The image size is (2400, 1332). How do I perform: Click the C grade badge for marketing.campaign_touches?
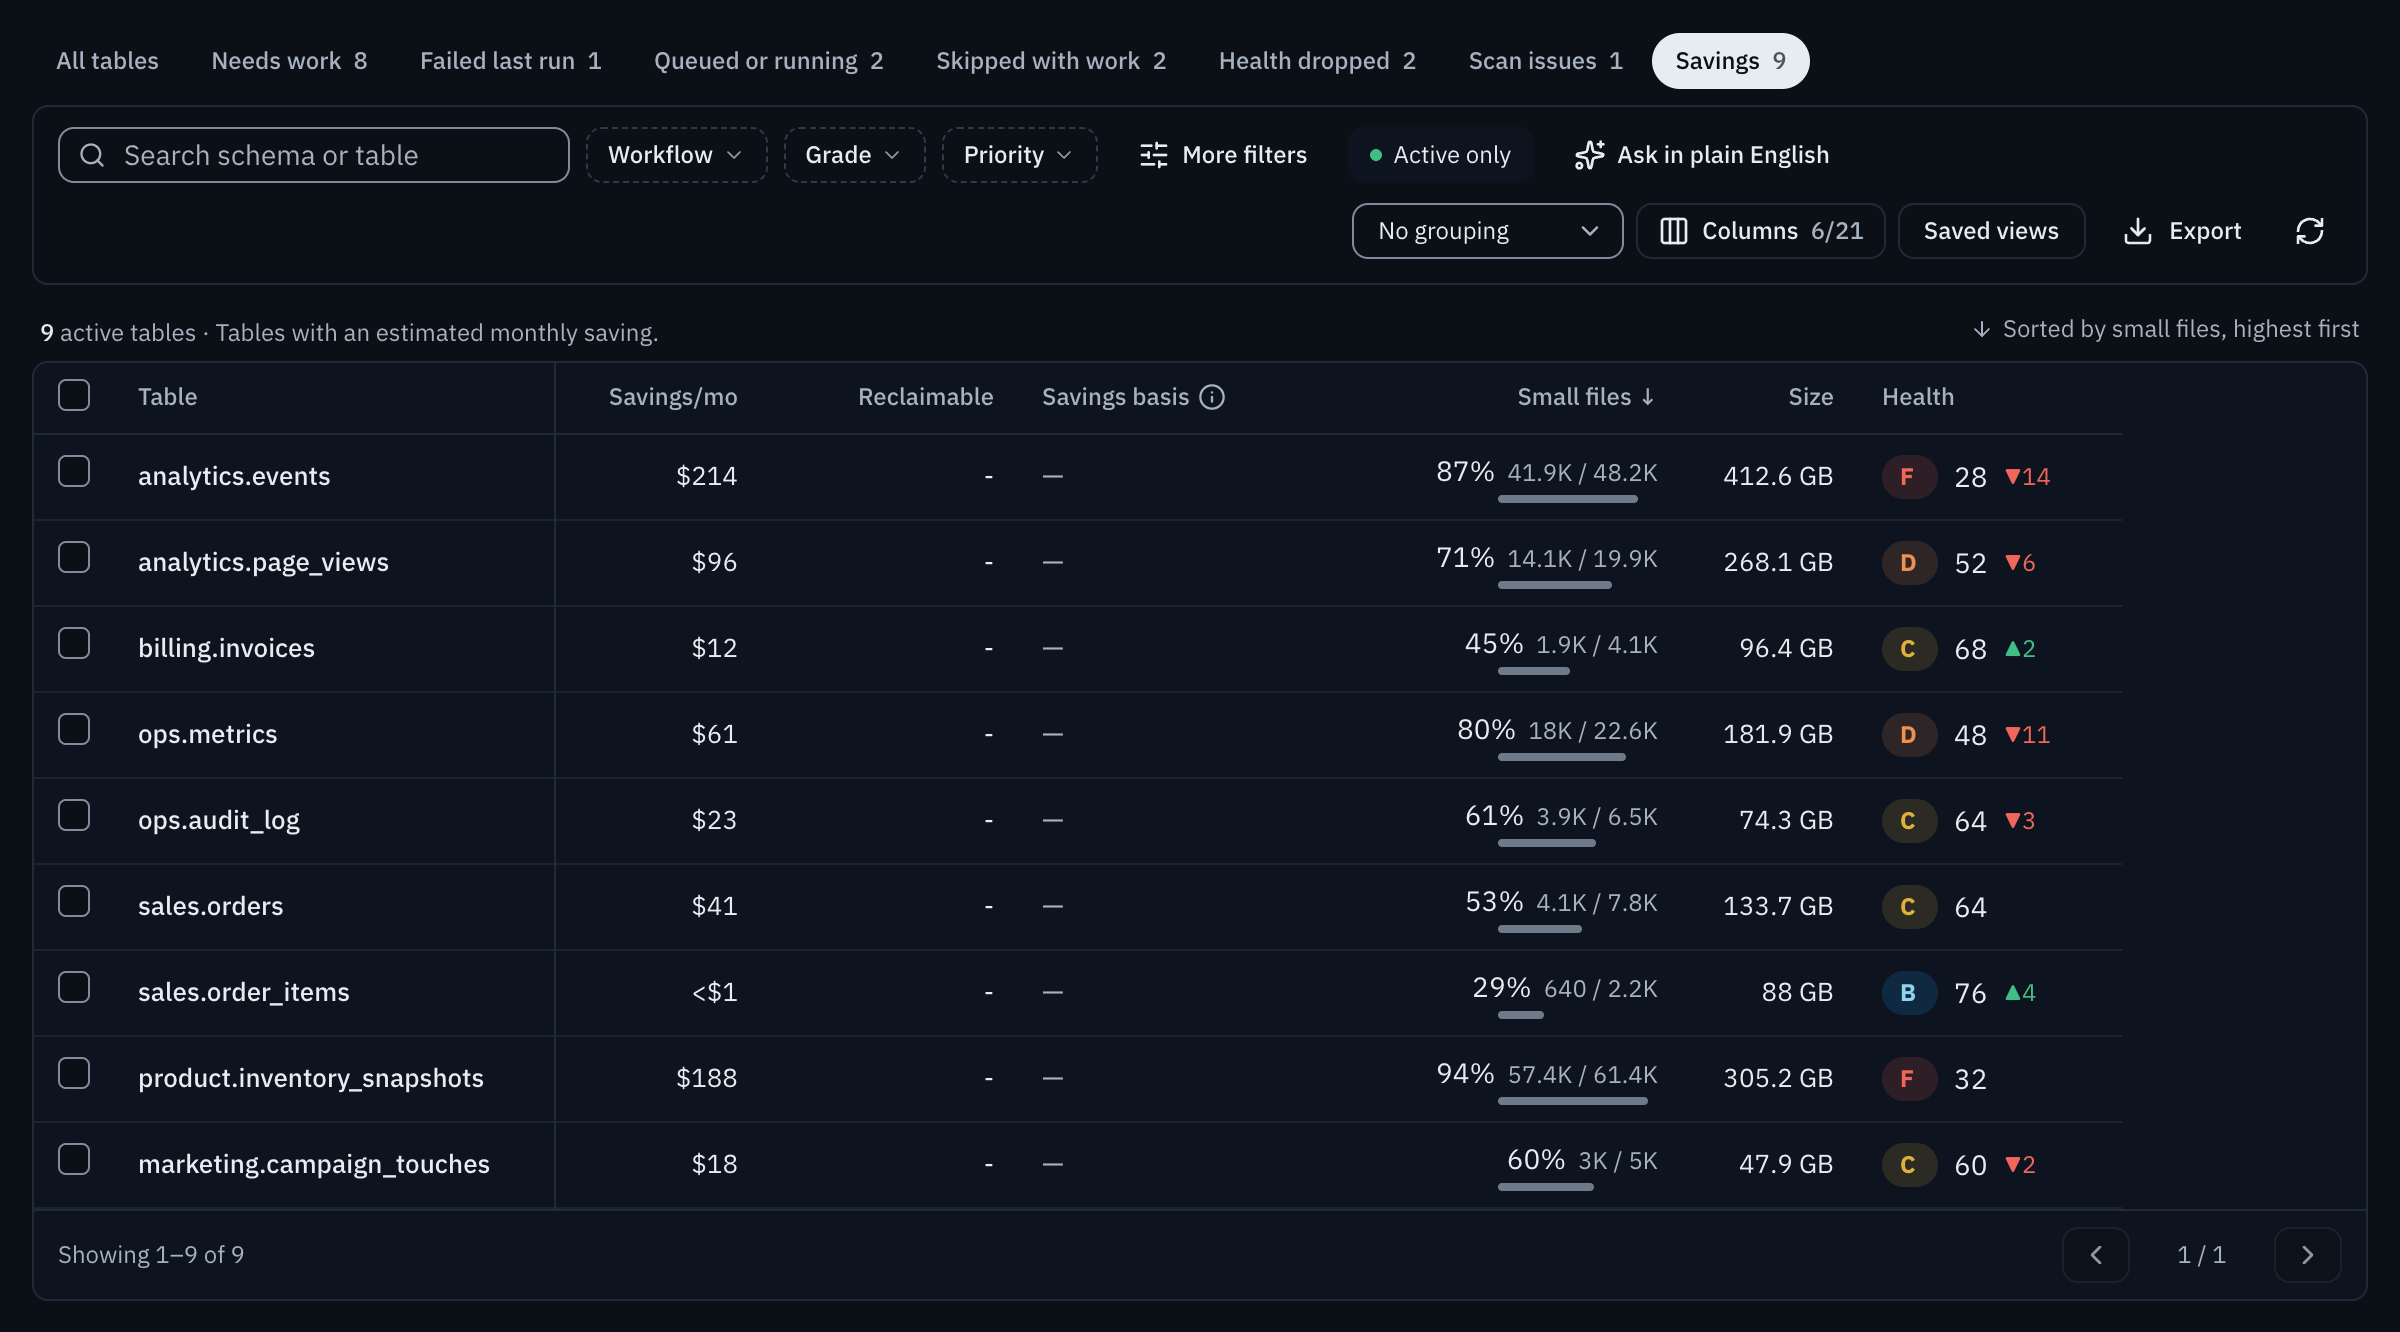1908,1165
